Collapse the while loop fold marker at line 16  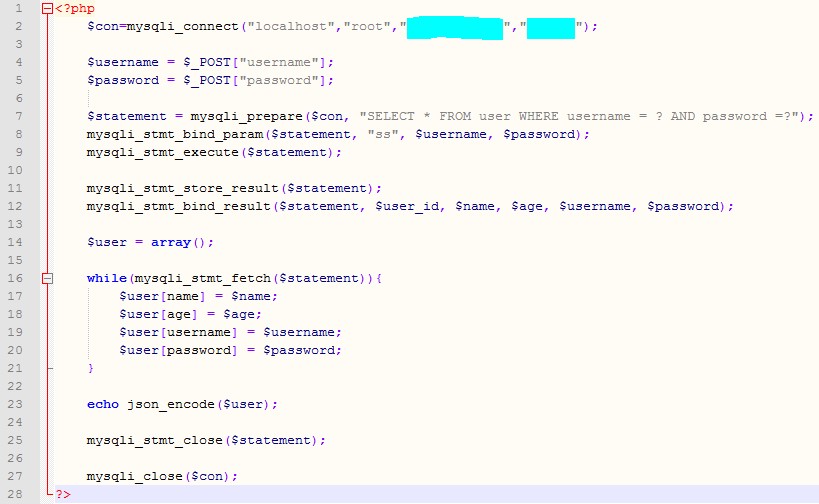pos(48,278)
